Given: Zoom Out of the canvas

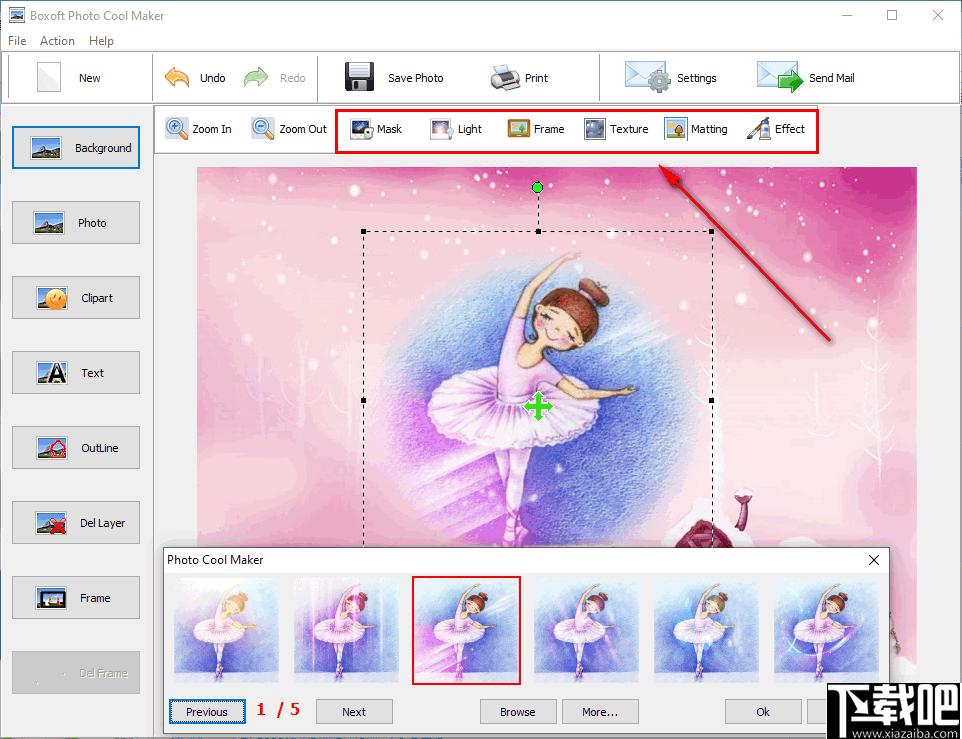Looking at the screenshot, I should tap(290, 129).
